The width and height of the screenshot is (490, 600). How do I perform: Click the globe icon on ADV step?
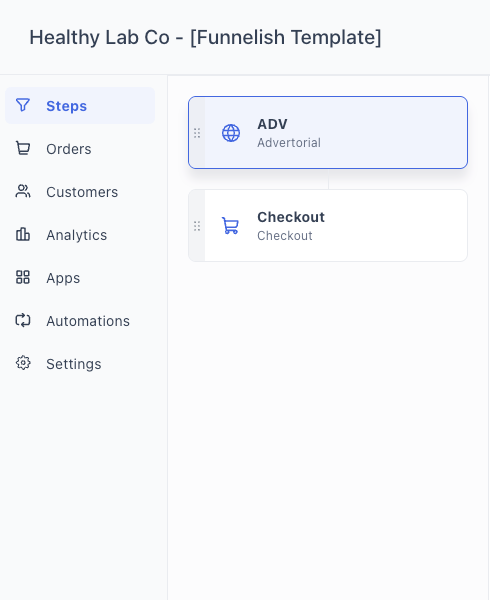231,133
